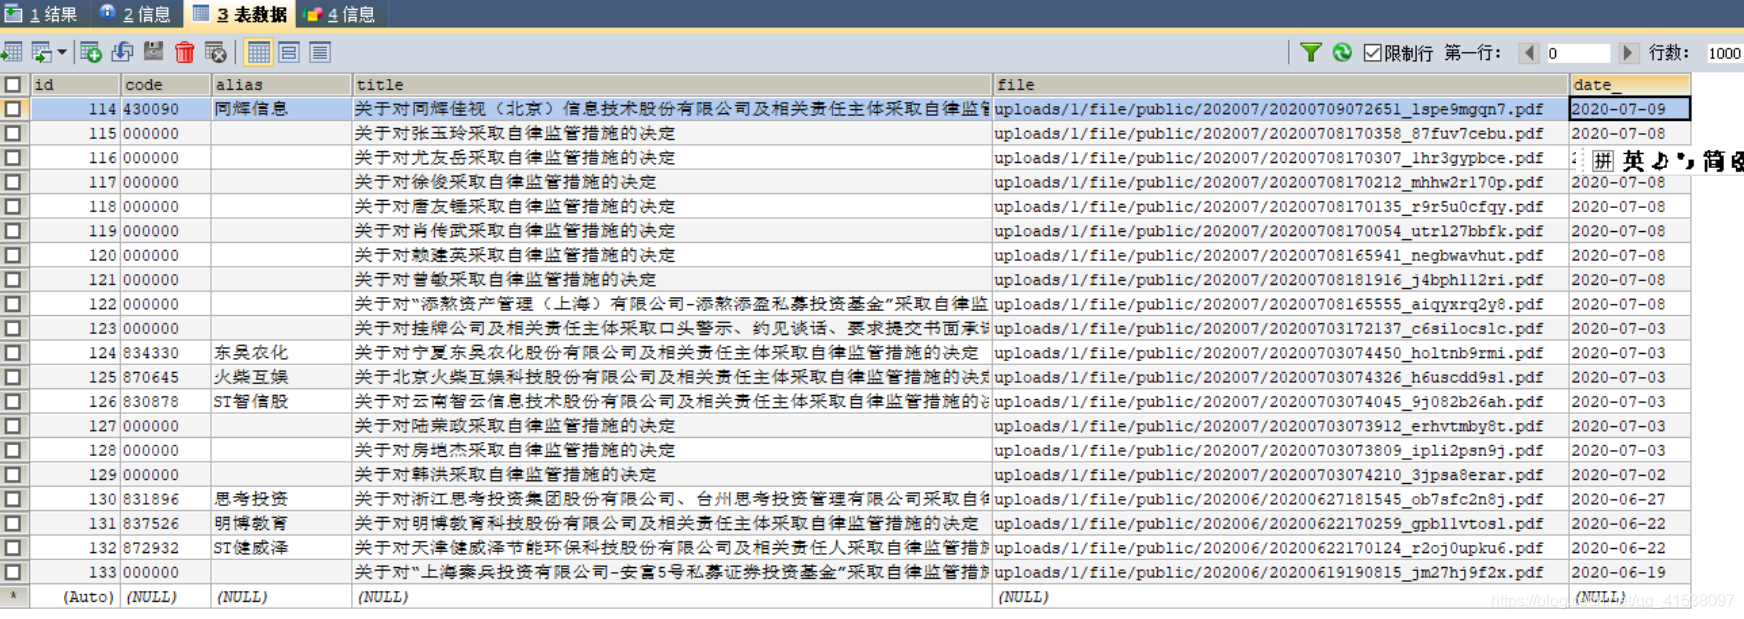
Task: Check the row 124 checkbox
Action: [13, 353]
